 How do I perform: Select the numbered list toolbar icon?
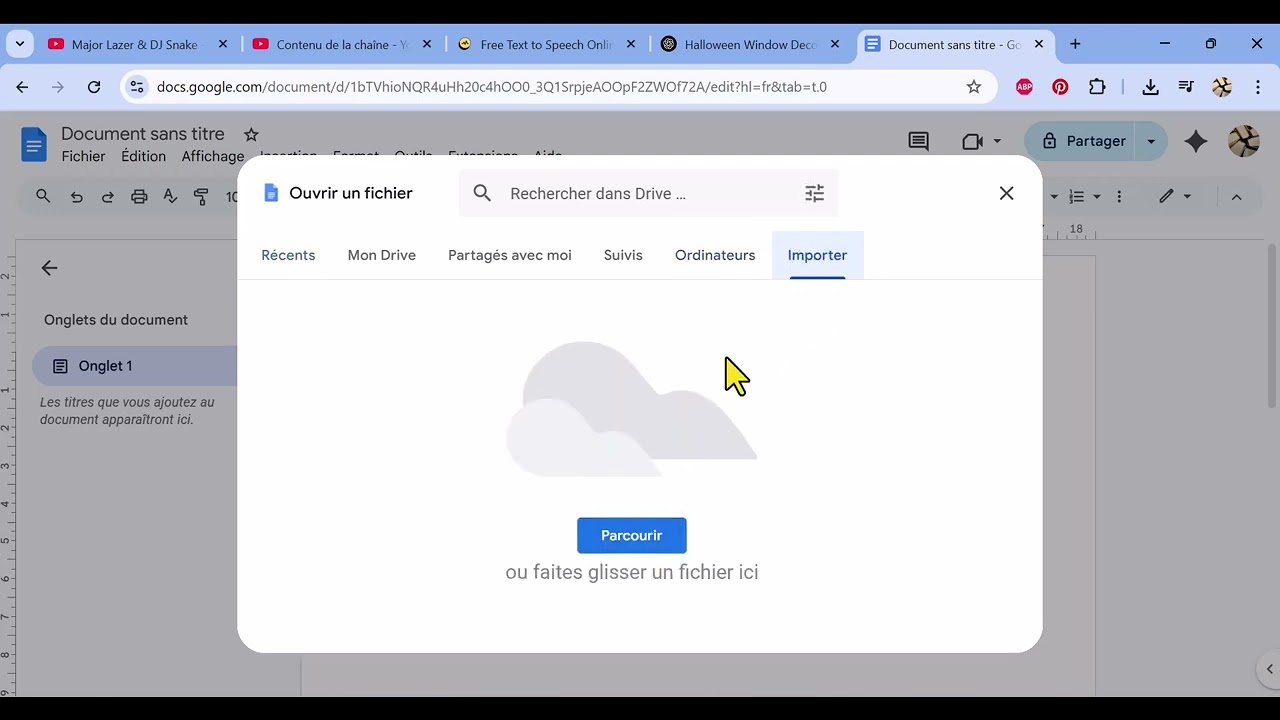pyautogui.click(x=1077, y=197)
